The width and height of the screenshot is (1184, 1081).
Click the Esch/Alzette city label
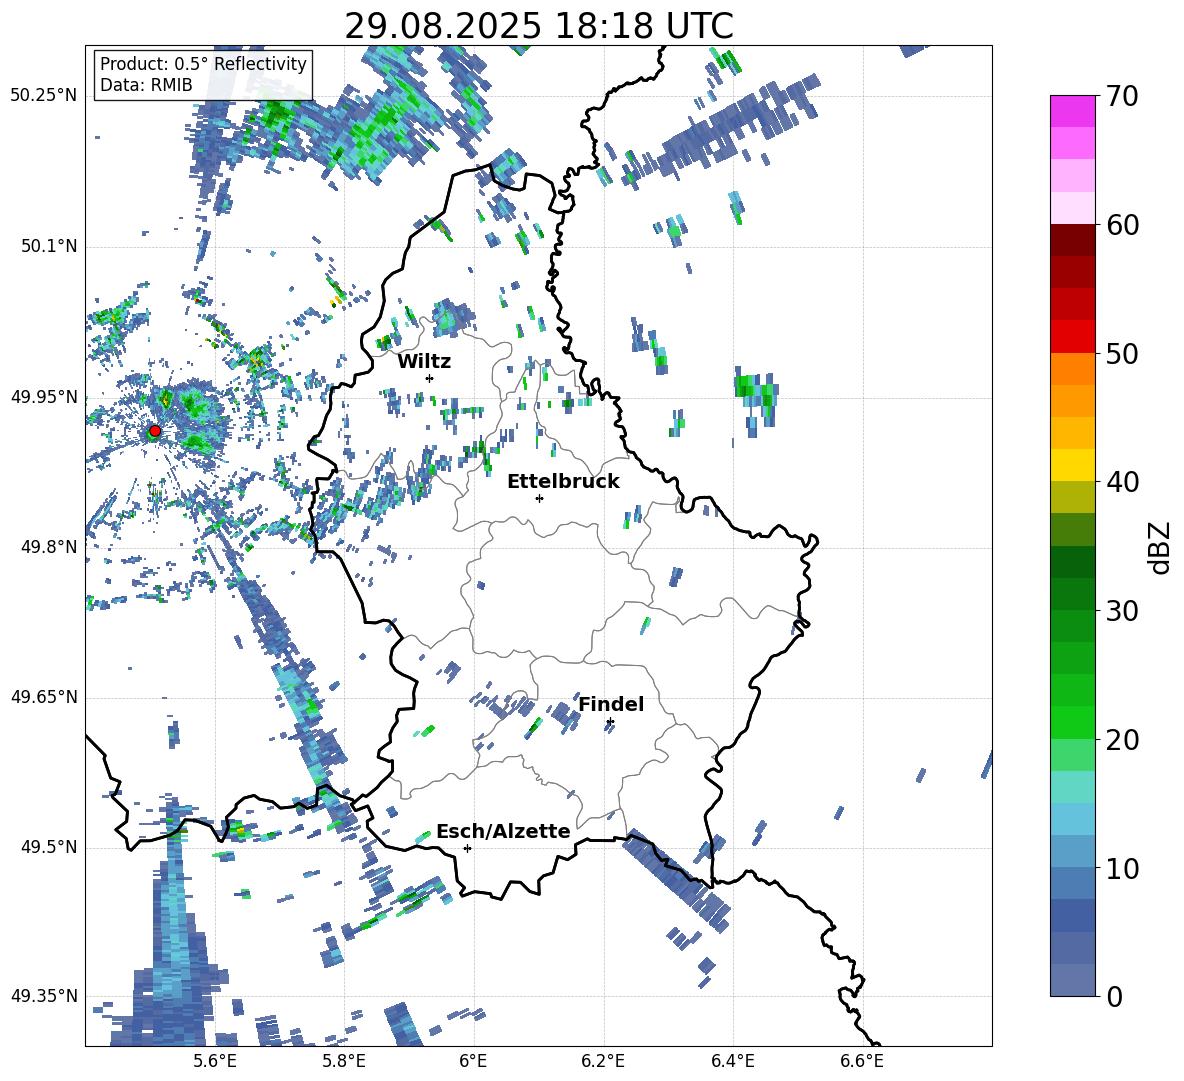503,831
